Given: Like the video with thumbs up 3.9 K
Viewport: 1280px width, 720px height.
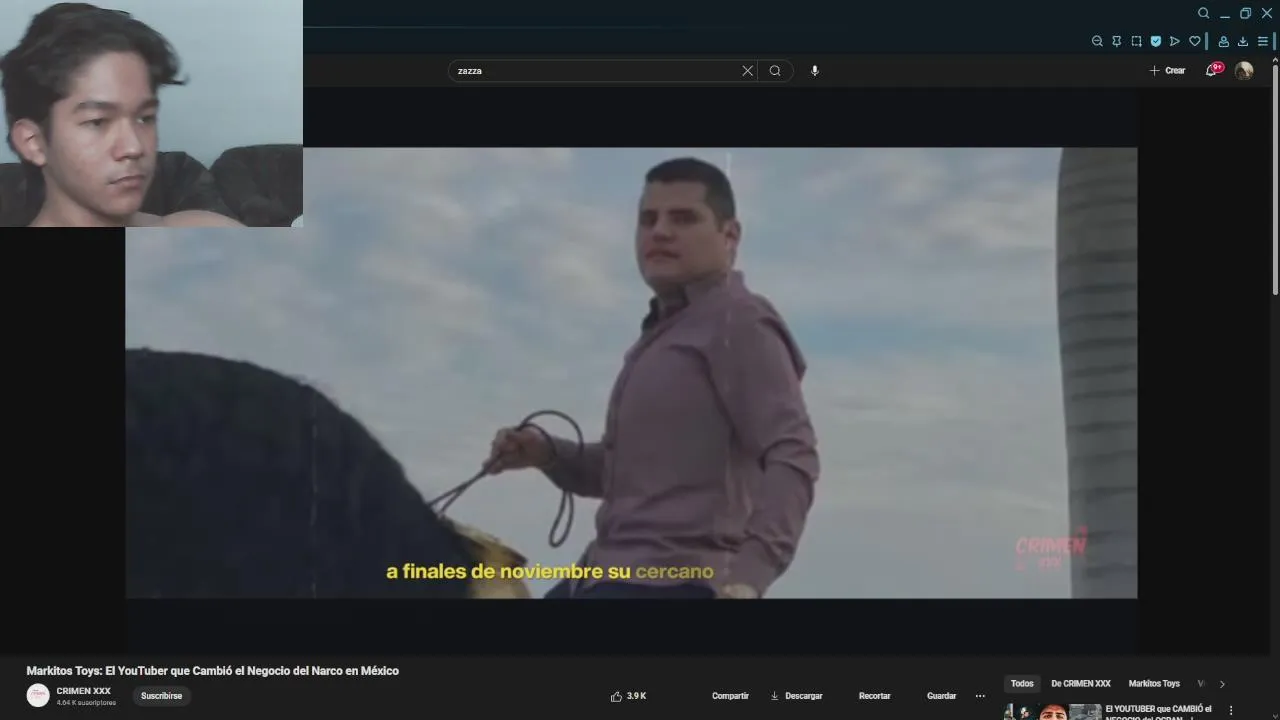Looking at the screenshot, I should 628,696.
